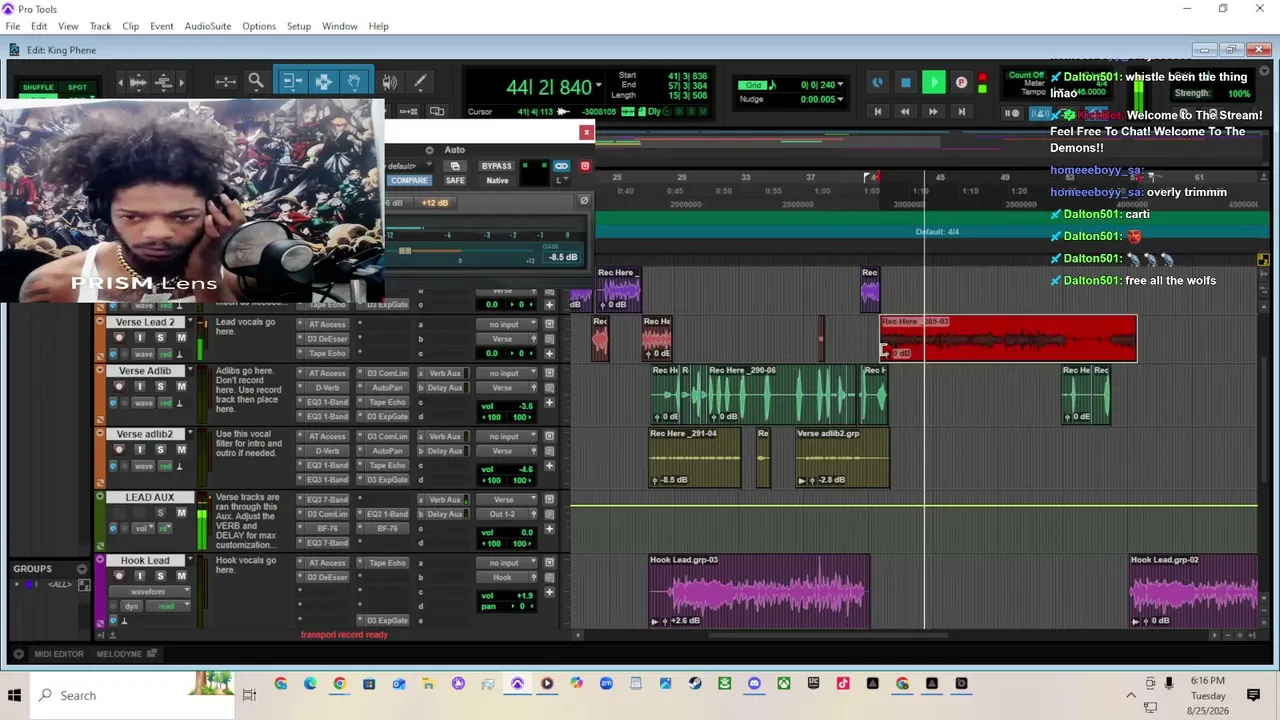Open Verse Lead 2 input selector
The image size is (1280, 720).
tap(504, 324)
